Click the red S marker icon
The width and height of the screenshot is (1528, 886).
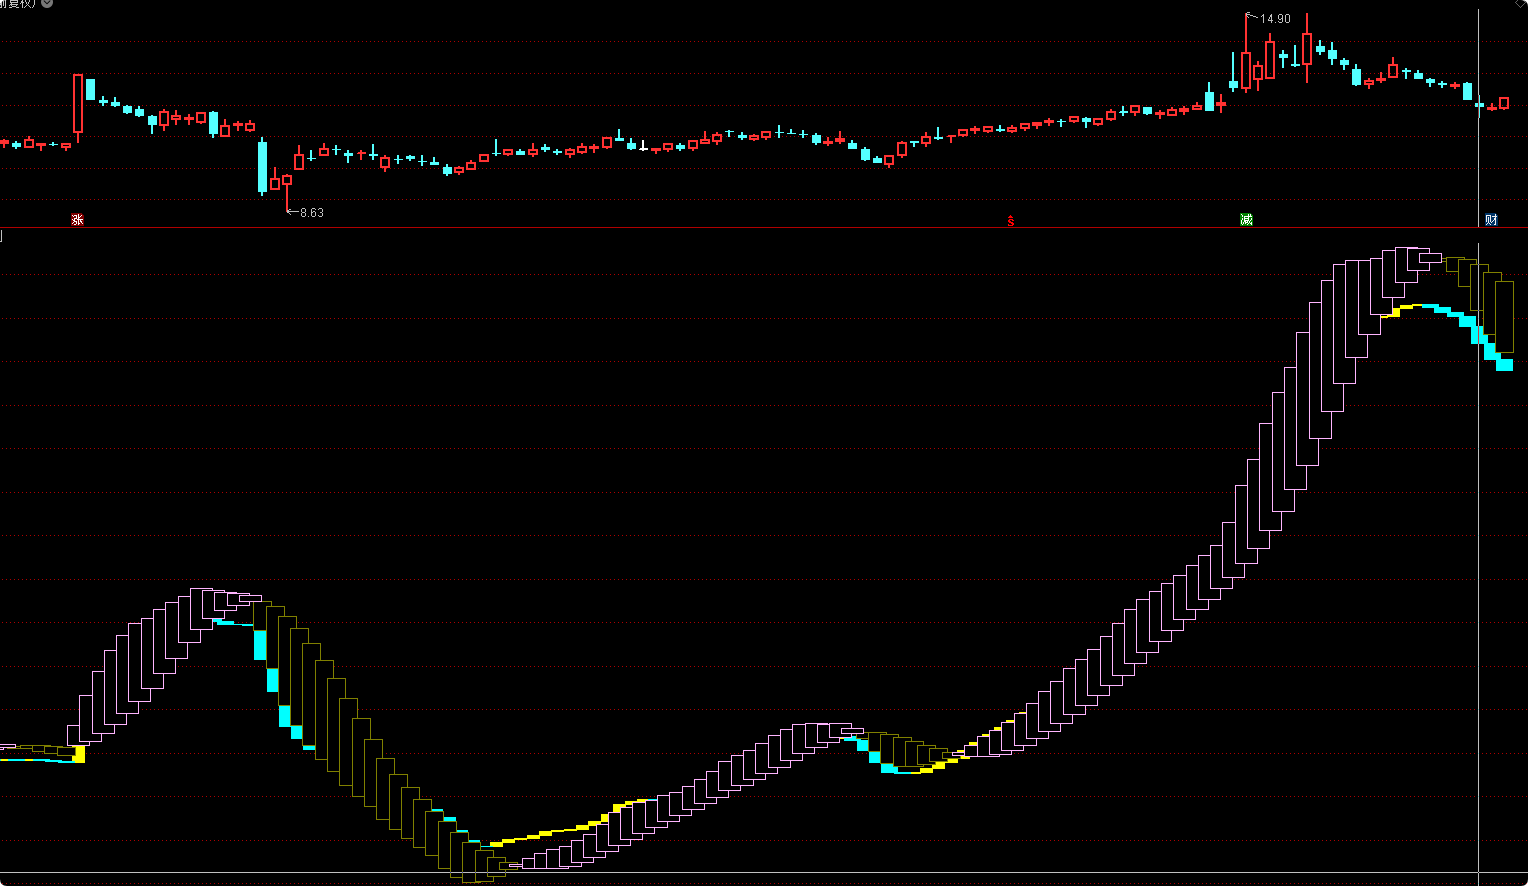point(1011,220)
